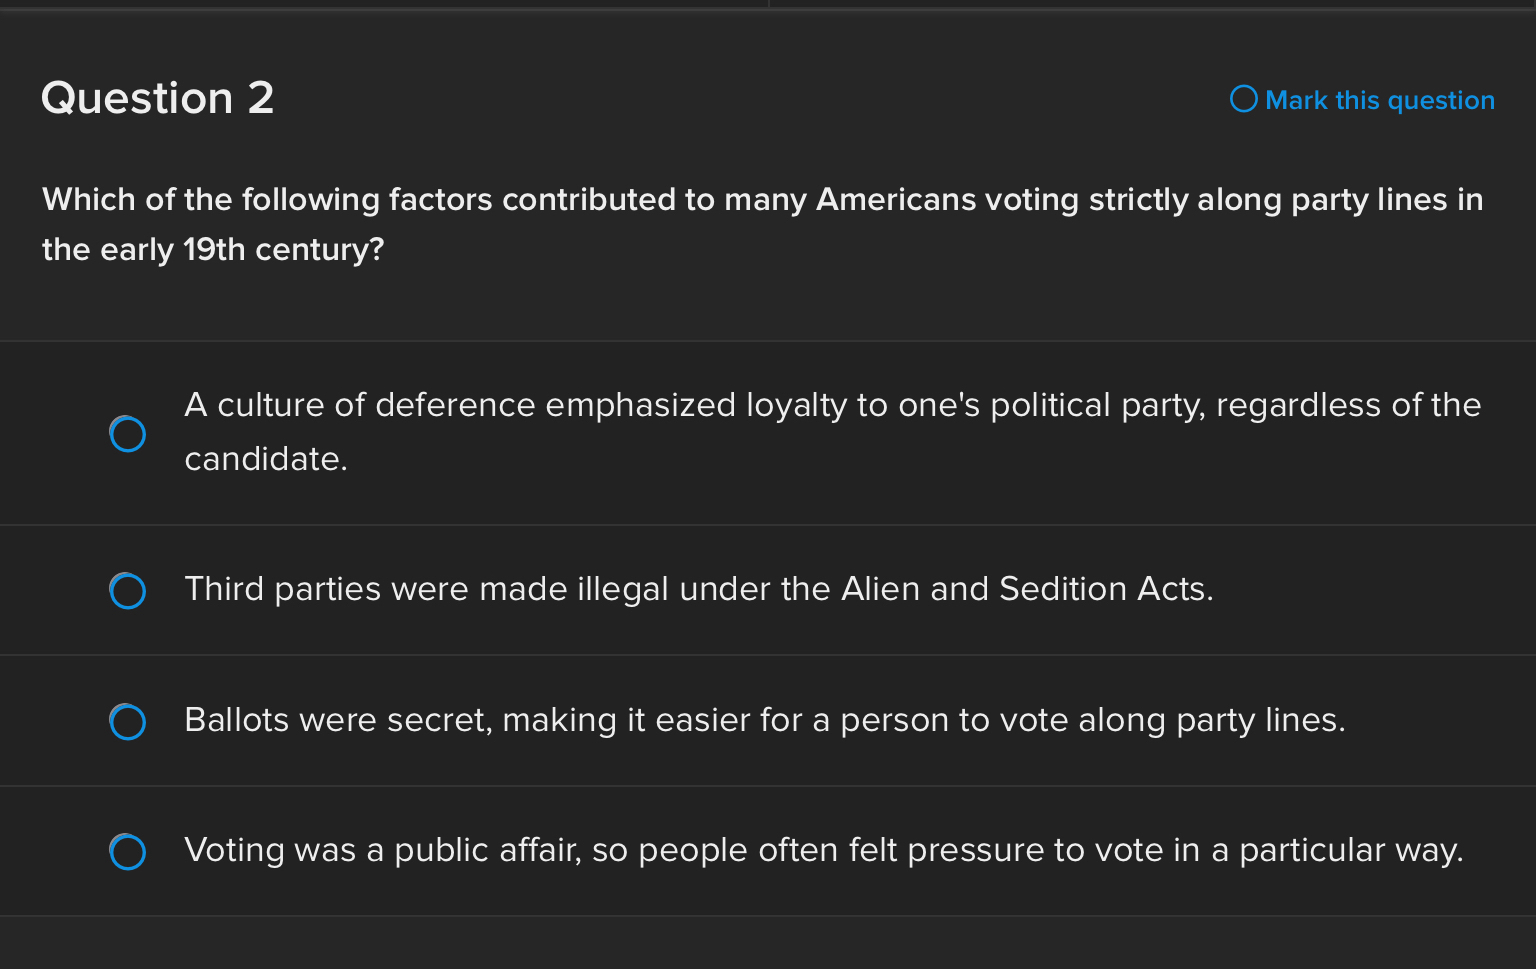Image resolution: width=1536 pixels, height=969 pixels.
Task: Click the "Mark this question" link text
Action: point(1379,100)
